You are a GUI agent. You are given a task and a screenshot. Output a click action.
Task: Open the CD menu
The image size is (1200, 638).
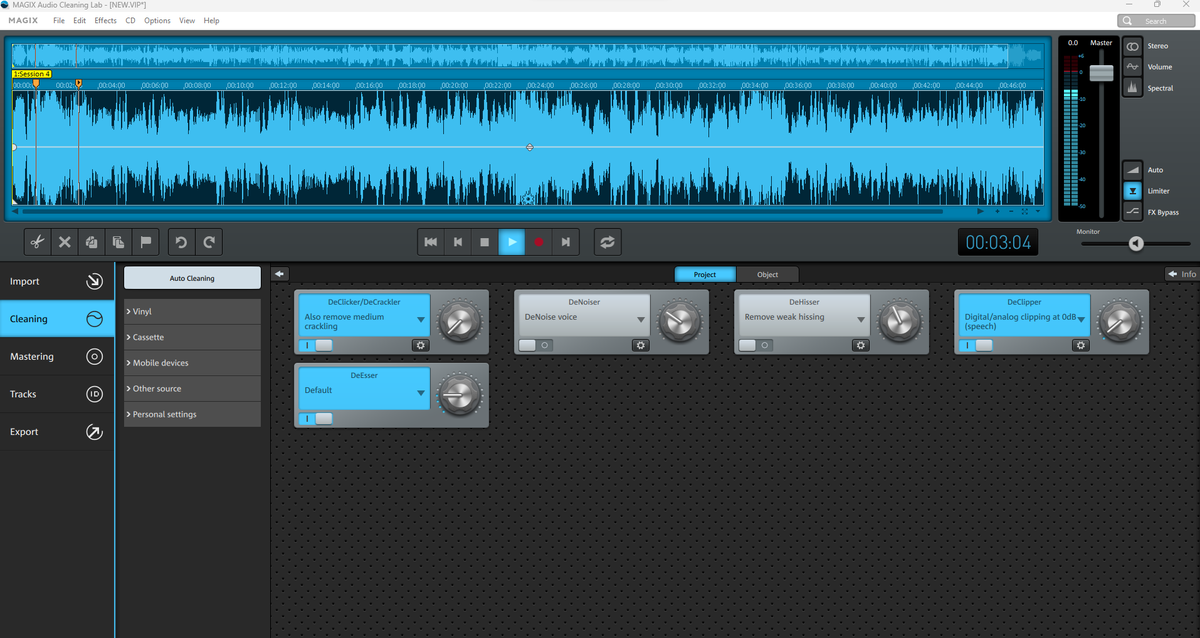coord(131,20)
